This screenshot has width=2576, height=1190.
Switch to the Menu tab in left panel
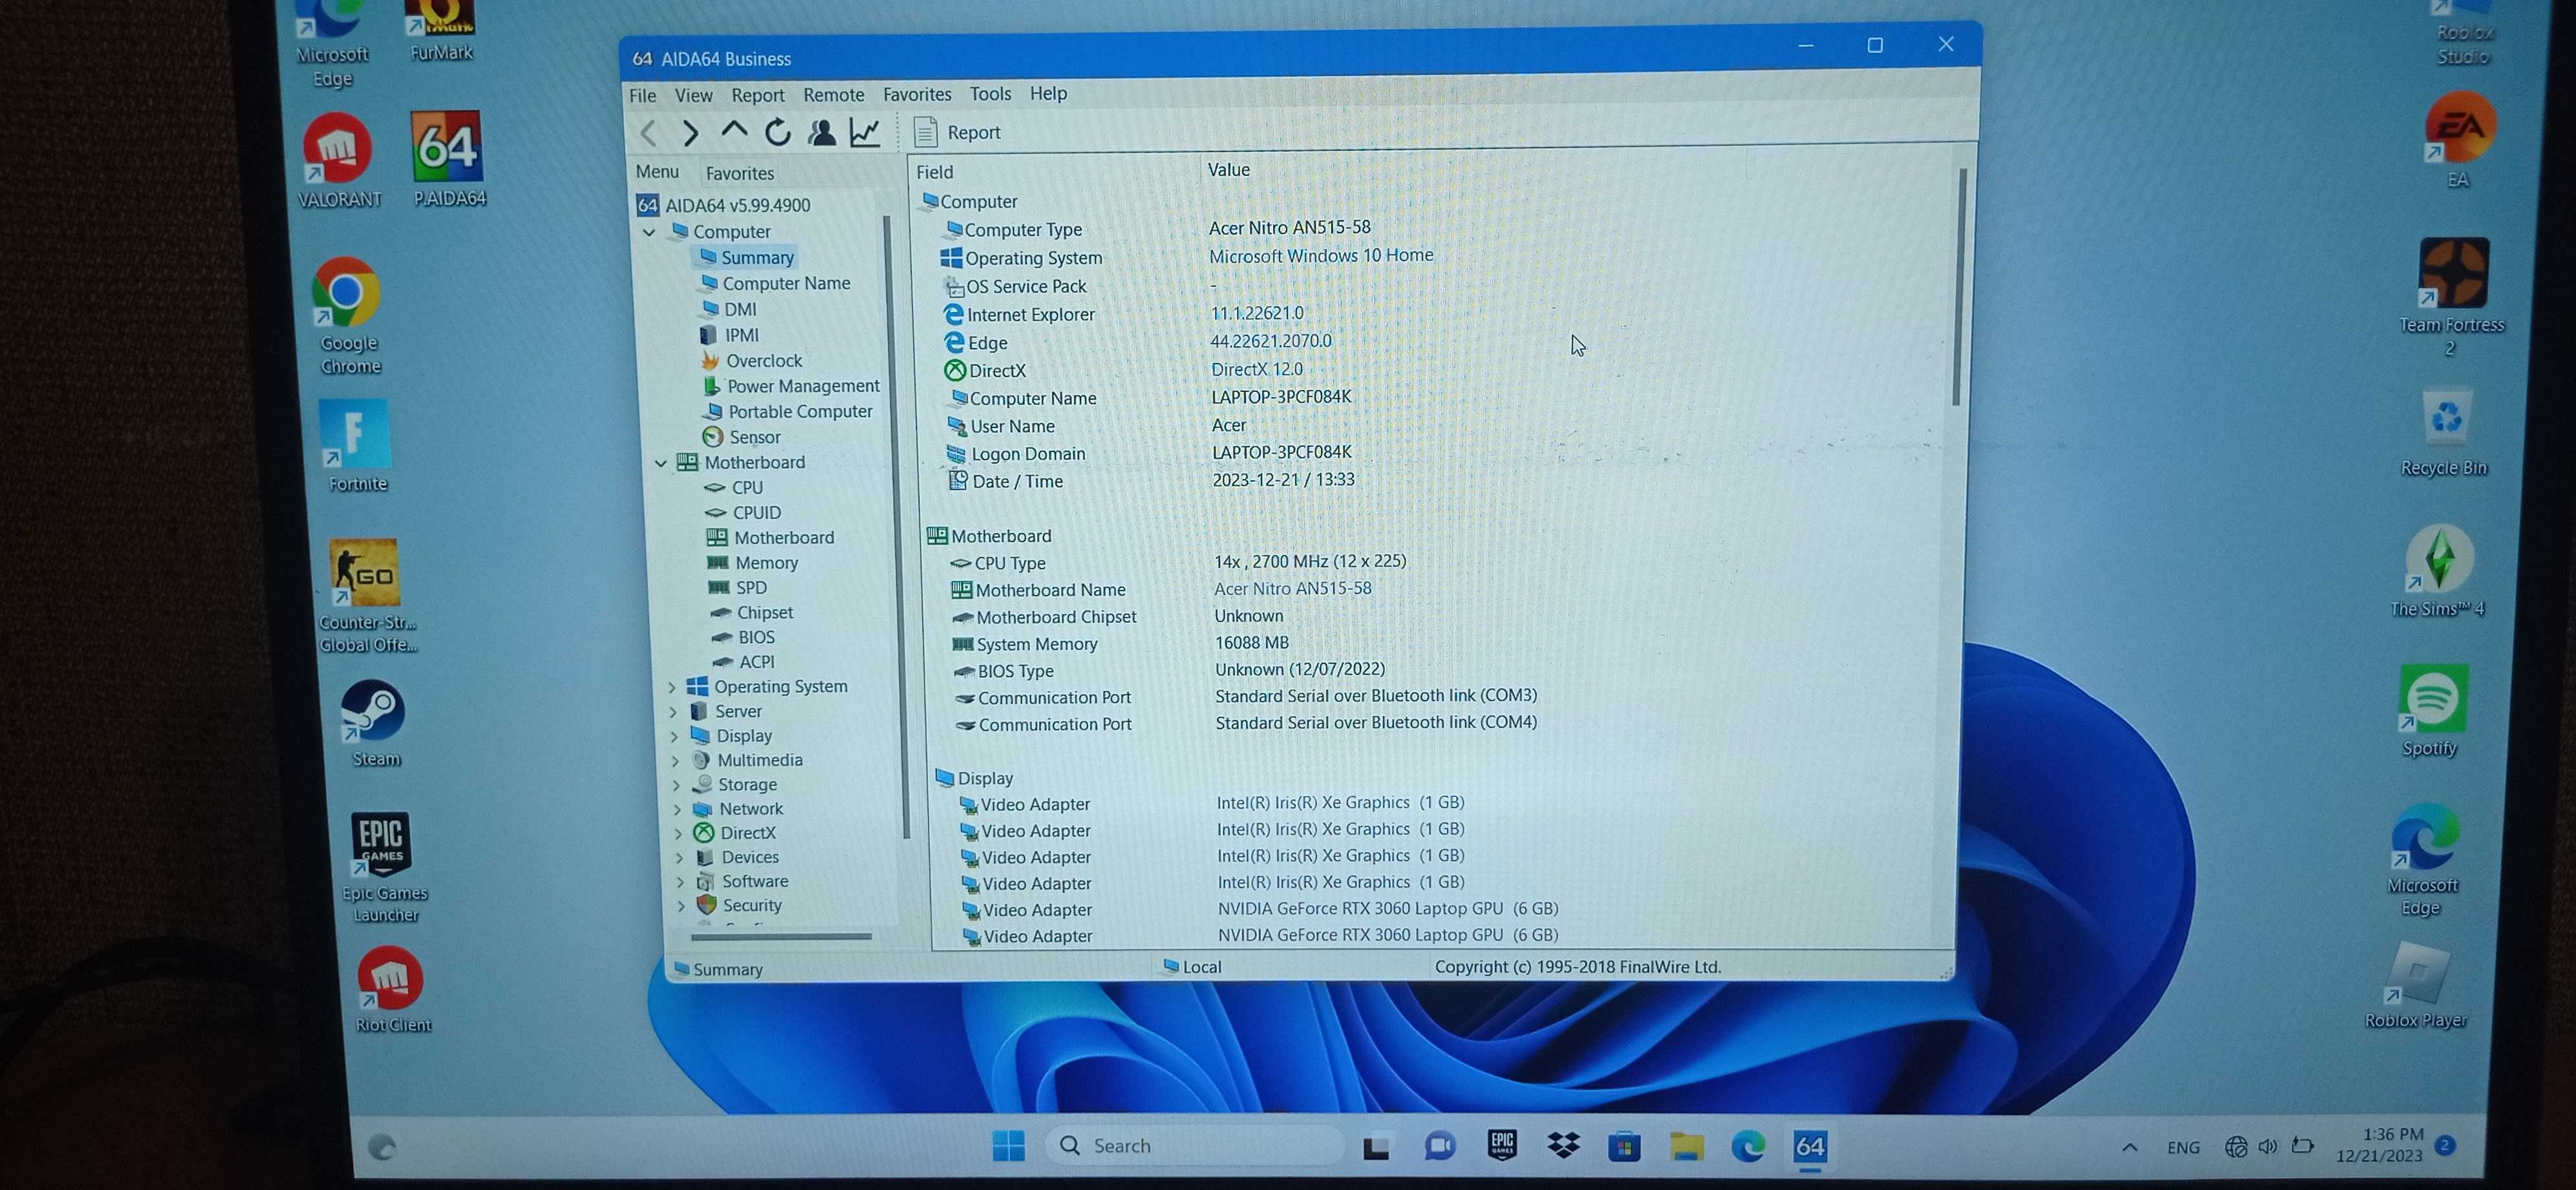point(657,172)
